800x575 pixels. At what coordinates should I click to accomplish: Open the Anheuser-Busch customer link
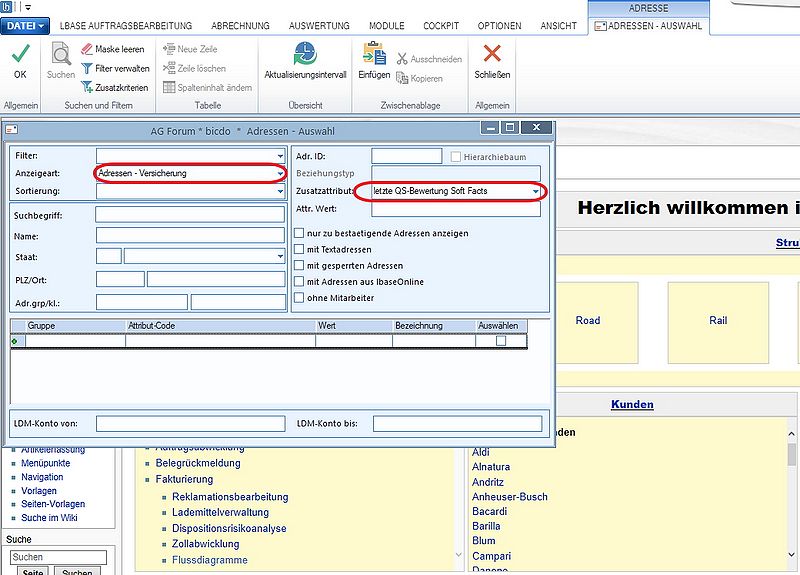510,497
